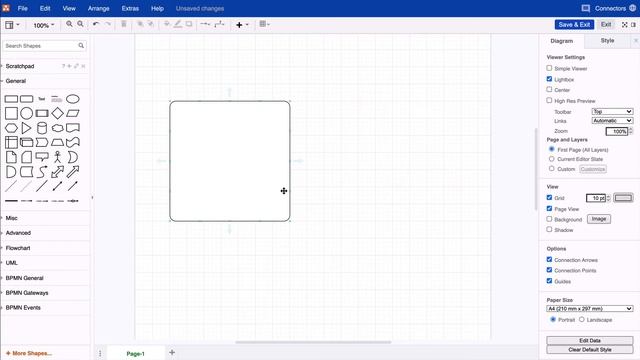
Task: Open the Arrange menu
Action: click(x=98, y=8)
